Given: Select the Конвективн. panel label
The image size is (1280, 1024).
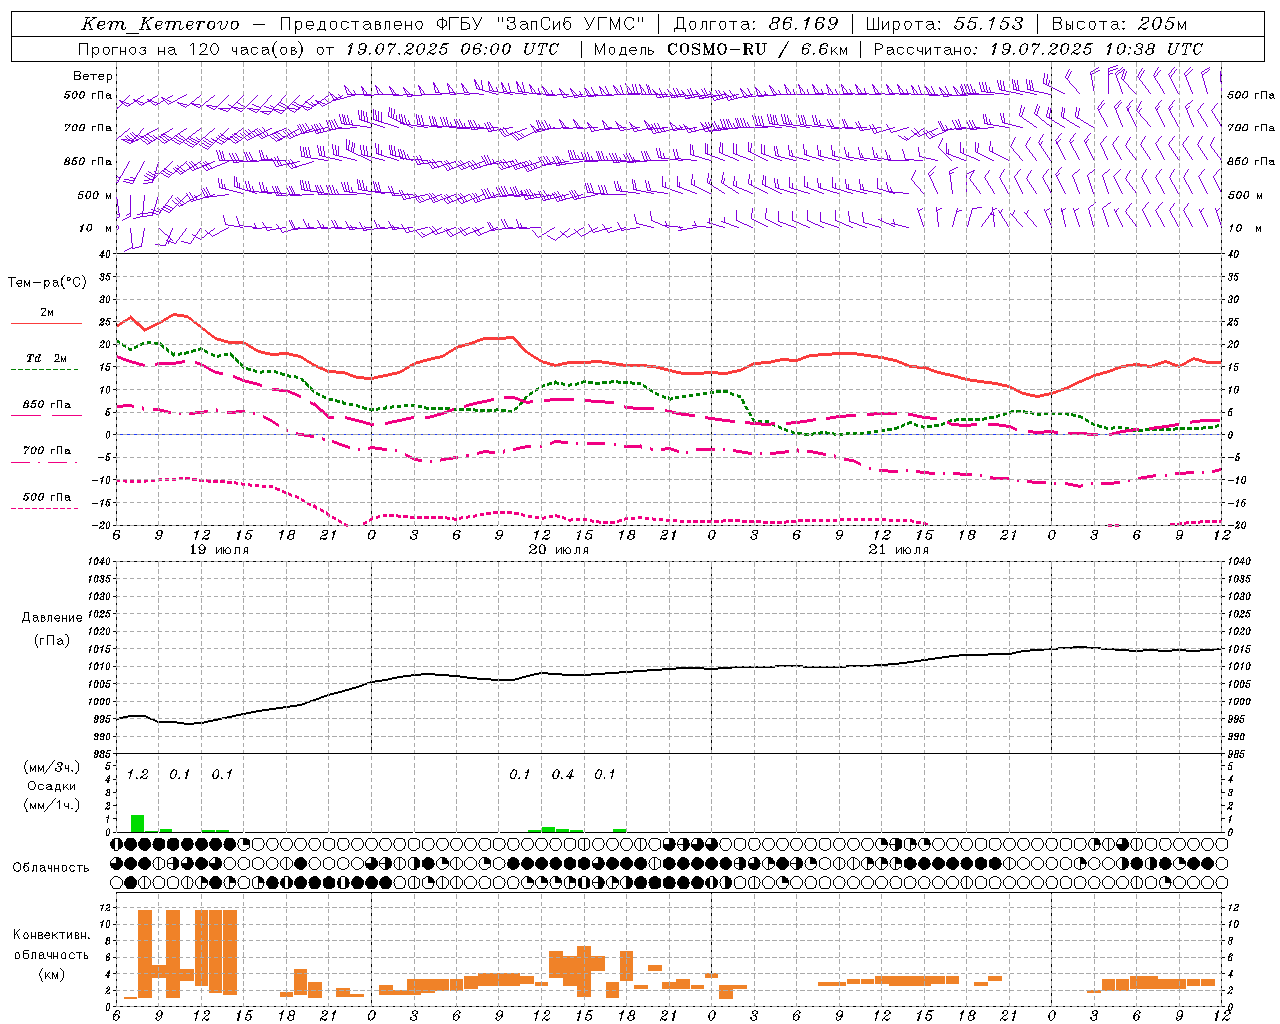Looking at the screenshot, I should 52,935.
